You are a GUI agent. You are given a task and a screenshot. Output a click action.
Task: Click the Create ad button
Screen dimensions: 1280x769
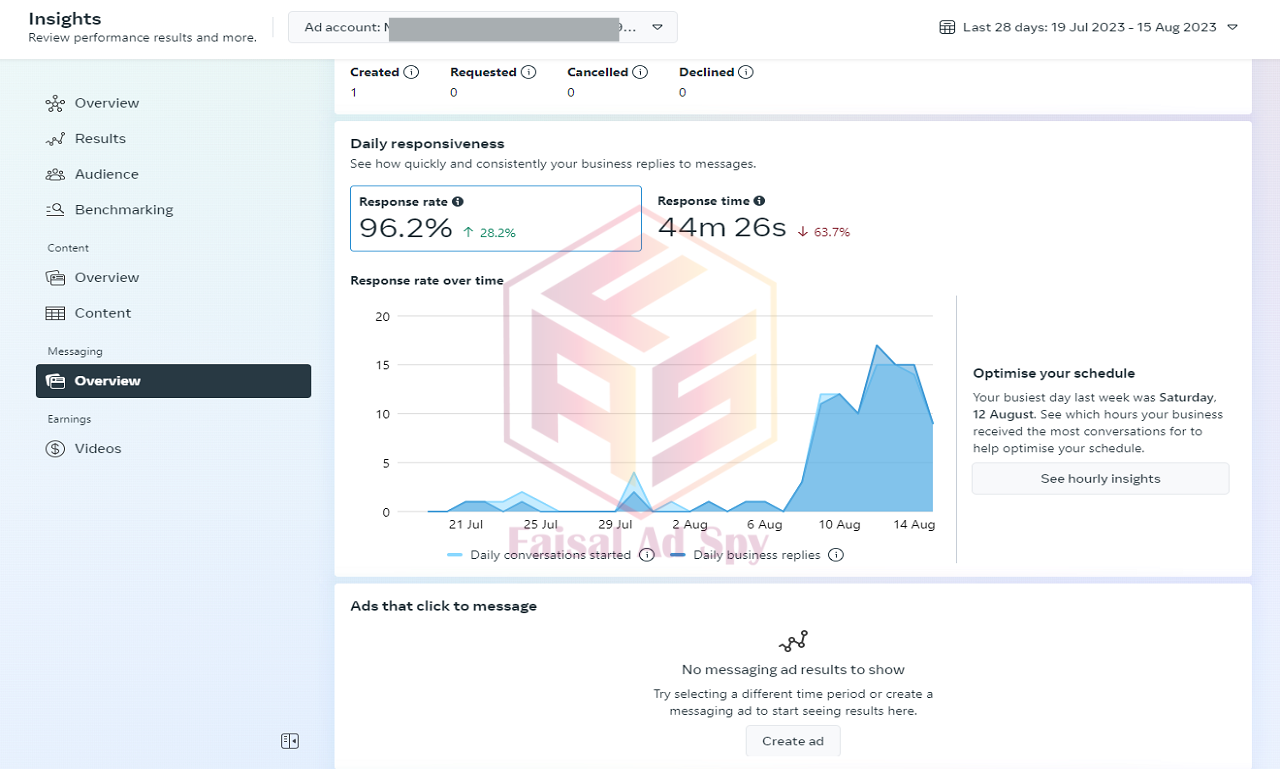coord(792,741)
